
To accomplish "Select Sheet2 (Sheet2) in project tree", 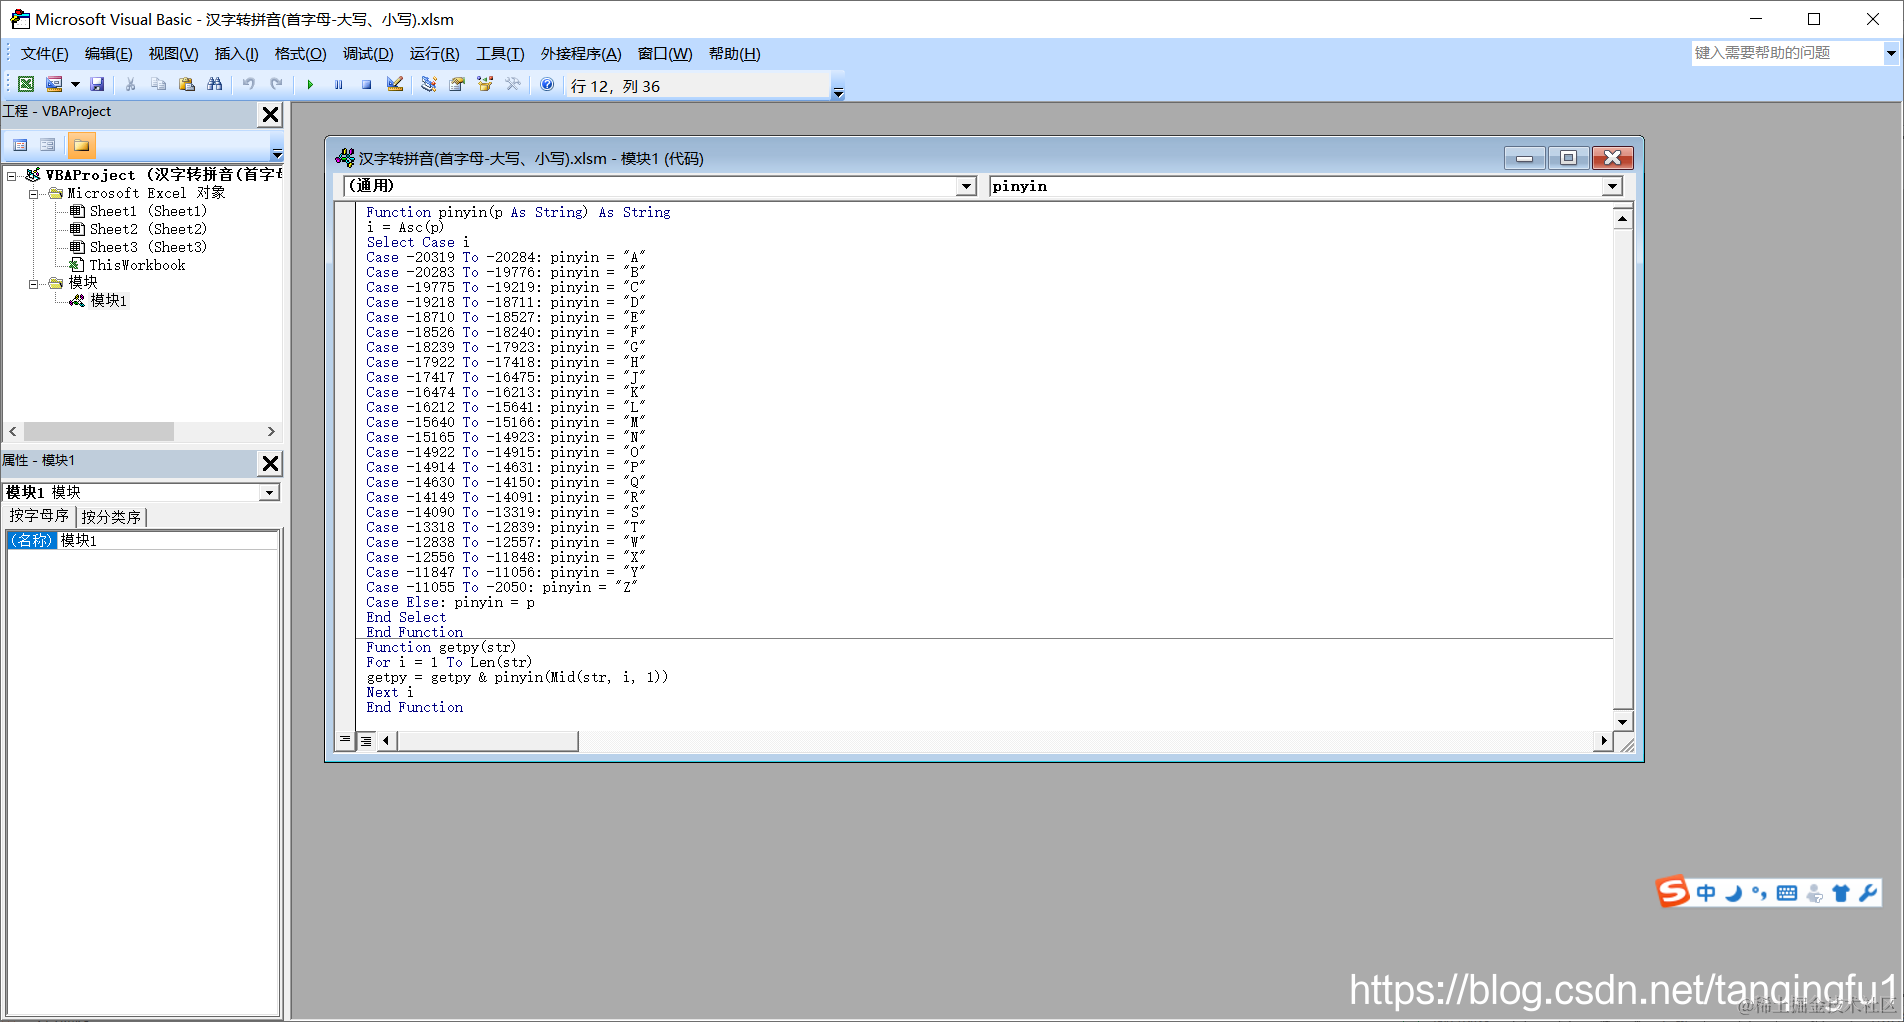I will [148, 229].
